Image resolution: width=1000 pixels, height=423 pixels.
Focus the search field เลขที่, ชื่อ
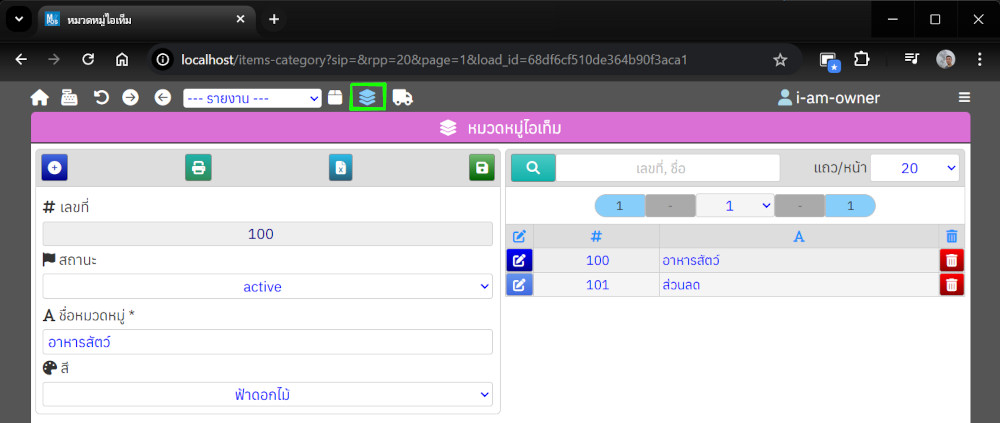tap(667, 168)
